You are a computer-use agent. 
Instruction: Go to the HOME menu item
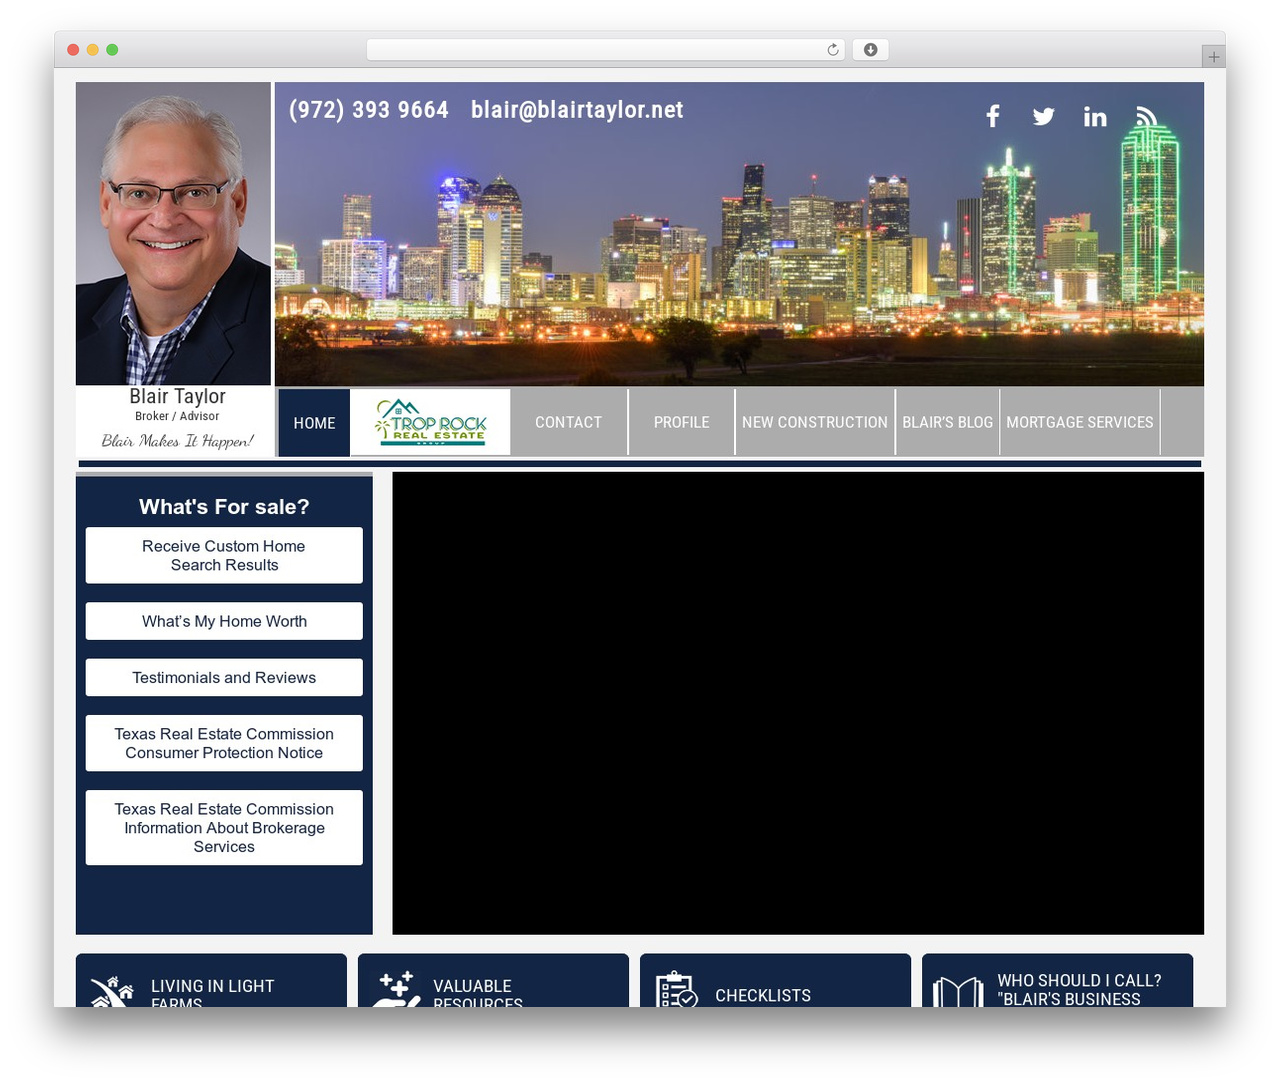point(314,423)
